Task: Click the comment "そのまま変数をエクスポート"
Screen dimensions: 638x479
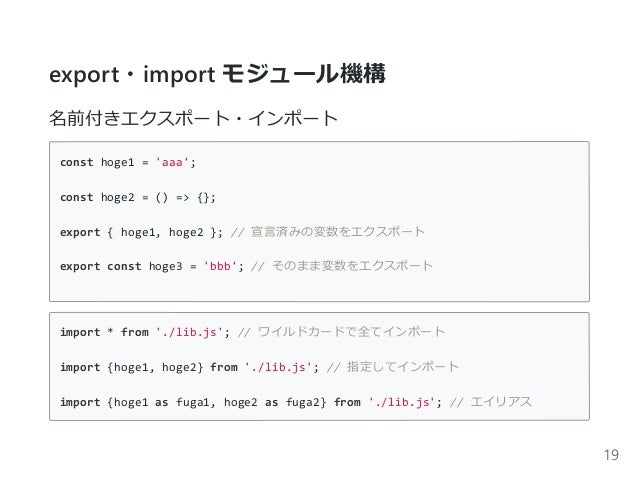Action: (x=349, y=266)
